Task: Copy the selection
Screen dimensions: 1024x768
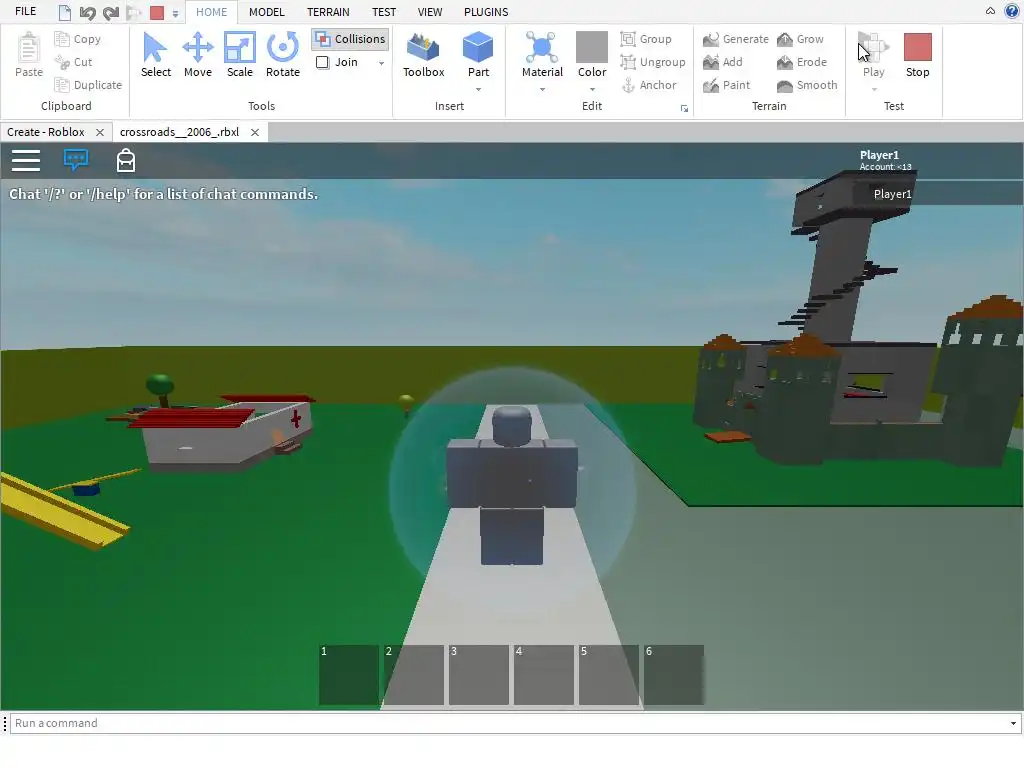Action: tap(78, 39)
